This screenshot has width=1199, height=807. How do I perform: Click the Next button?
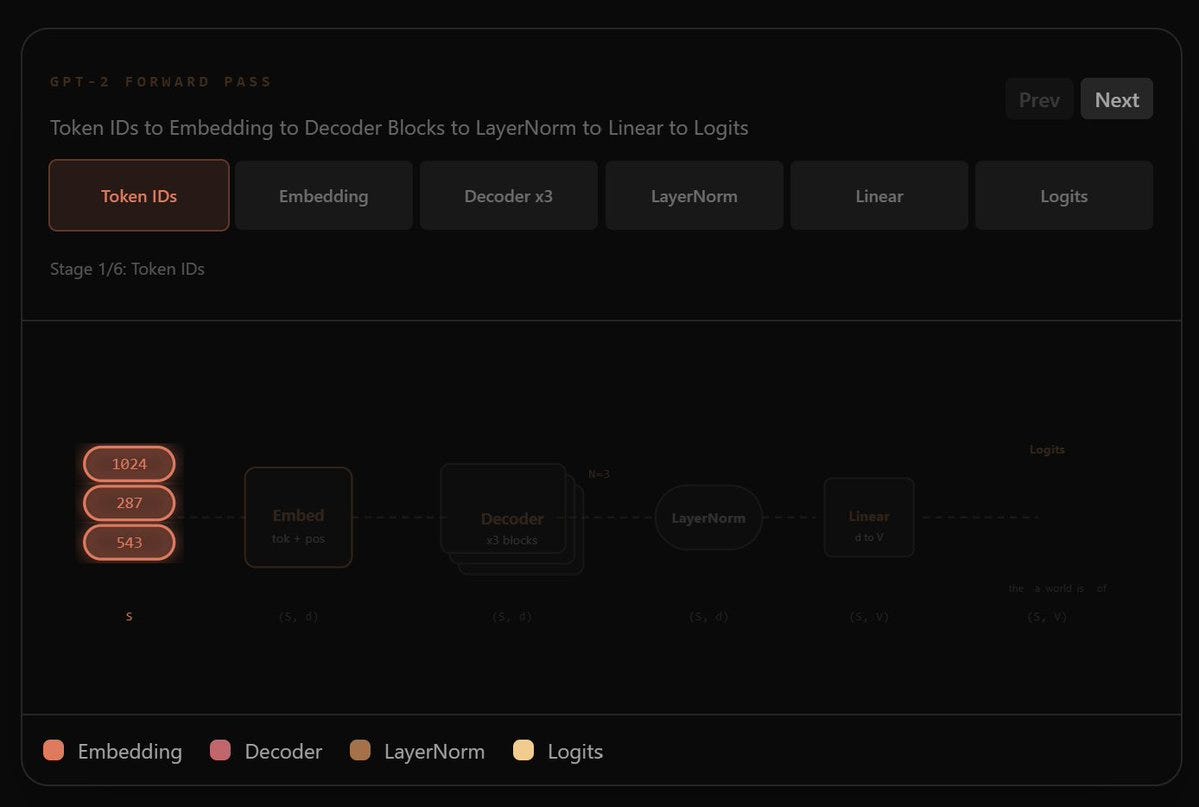pyautogui.click(x=1116, y=99)
